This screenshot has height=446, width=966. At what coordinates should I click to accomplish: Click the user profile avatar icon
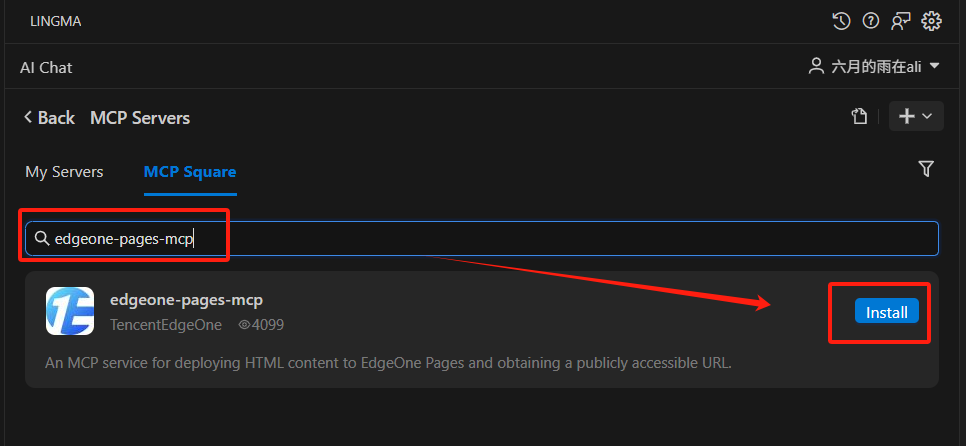point(816,67)
